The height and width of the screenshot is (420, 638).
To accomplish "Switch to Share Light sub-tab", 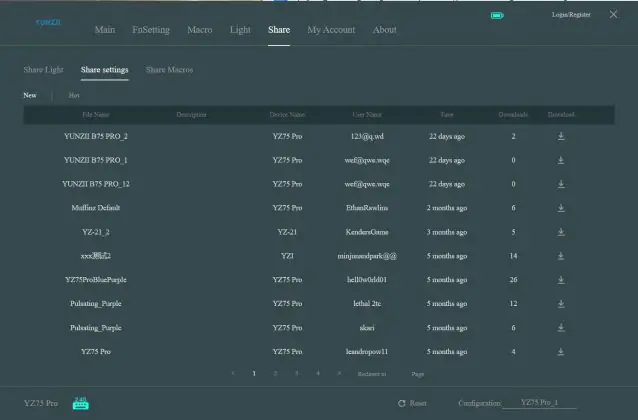I will click(44, 70).
